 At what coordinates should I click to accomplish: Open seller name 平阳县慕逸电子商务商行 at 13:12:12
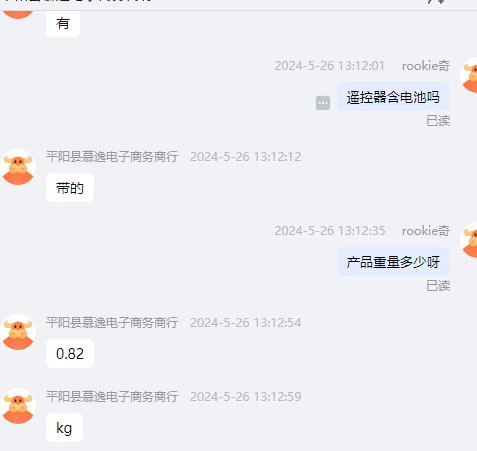click(x=112, y=157)
